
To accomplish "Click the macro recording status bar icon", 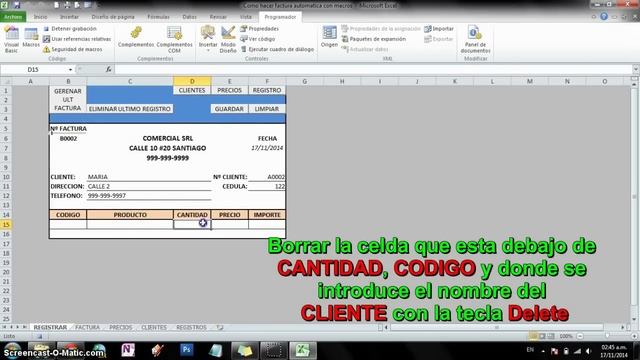I will point(40,336).
